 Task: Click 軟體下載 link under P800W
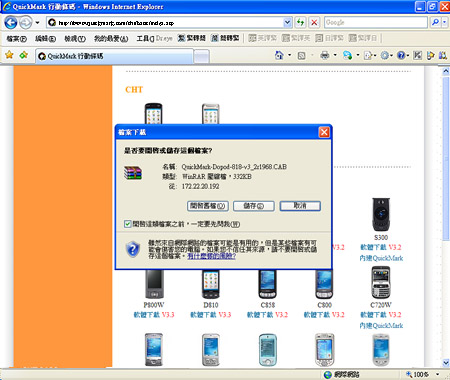[146, 315]
